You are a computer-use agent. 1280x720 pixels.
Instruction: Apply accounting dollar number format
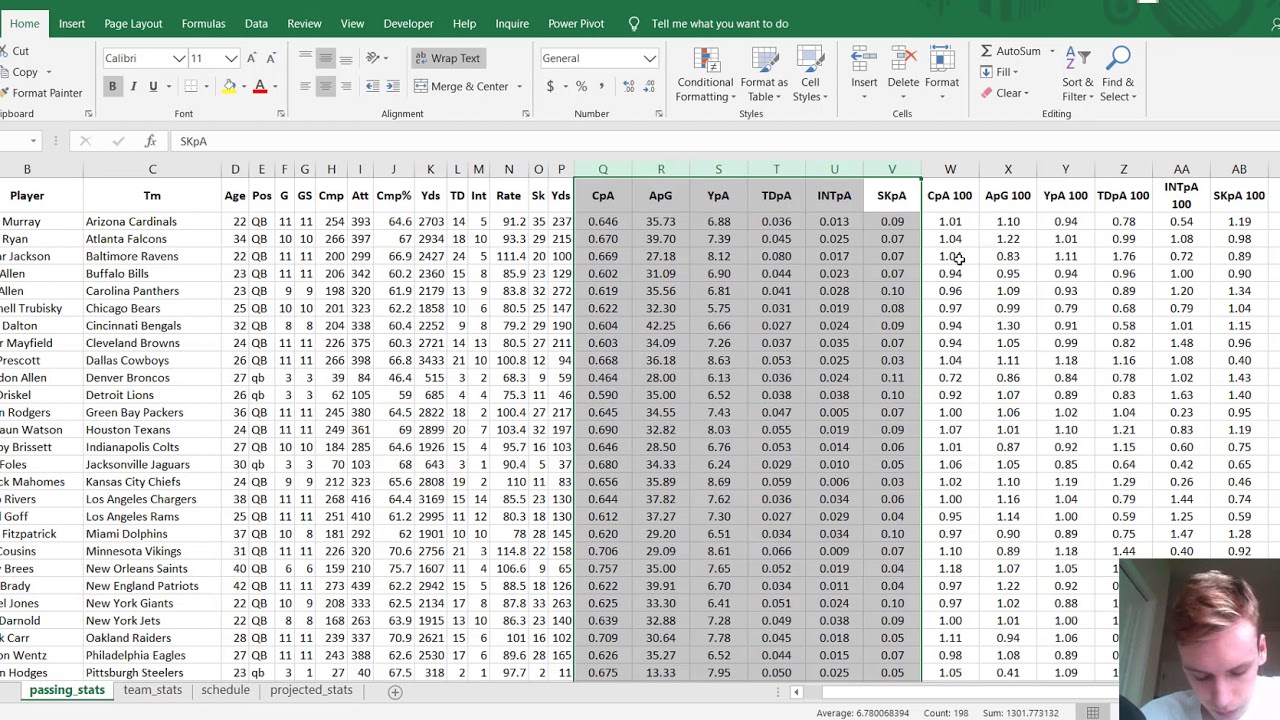tap(550, 87)
